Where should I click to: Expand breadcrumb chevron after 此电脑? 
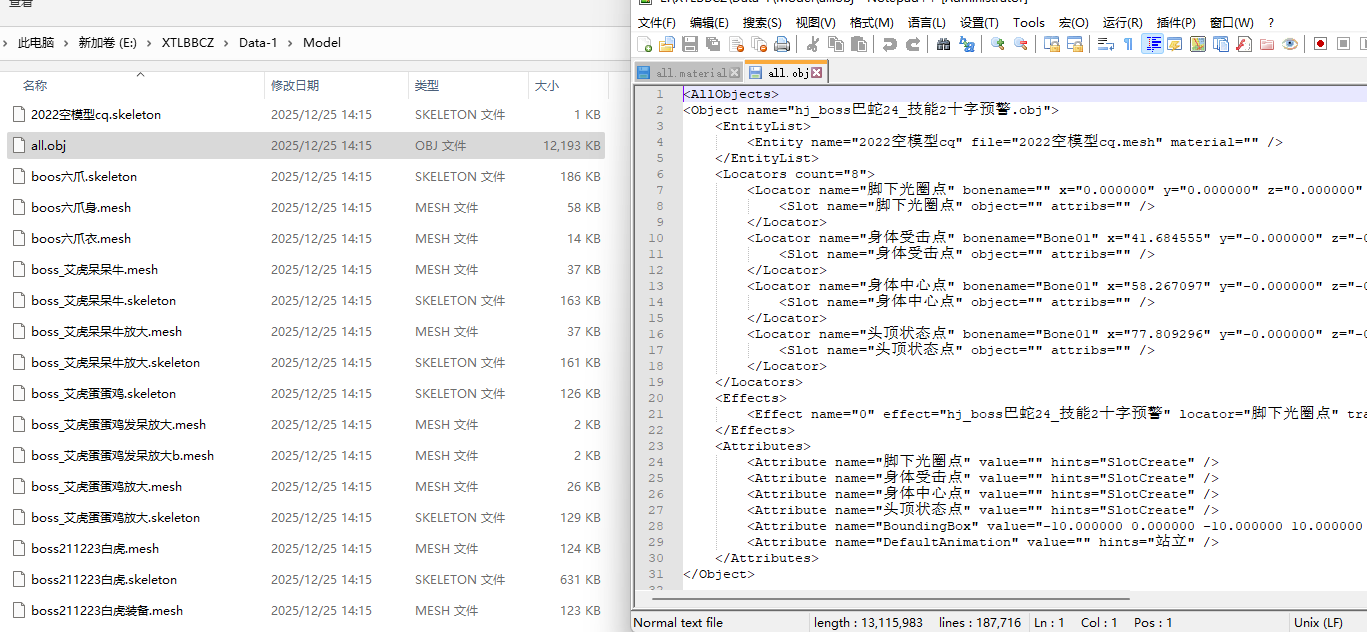(66, 42)
